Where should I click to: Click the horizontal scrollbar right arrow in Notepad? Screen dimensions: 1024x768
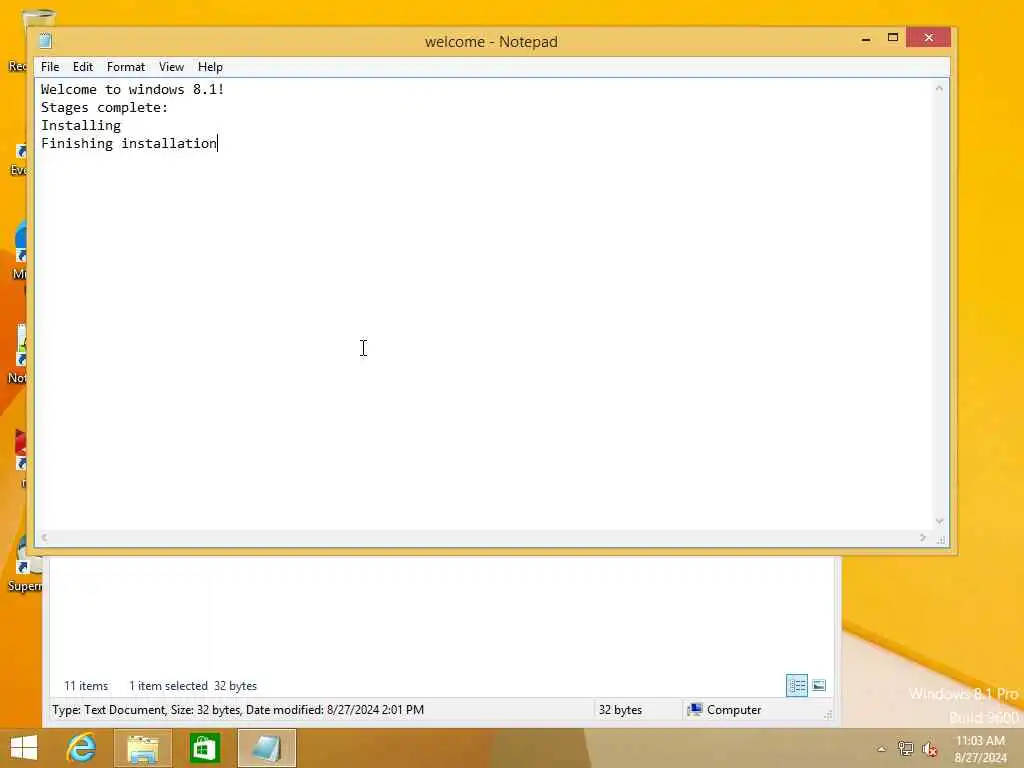pyautogui.click(x=923, y=537)
